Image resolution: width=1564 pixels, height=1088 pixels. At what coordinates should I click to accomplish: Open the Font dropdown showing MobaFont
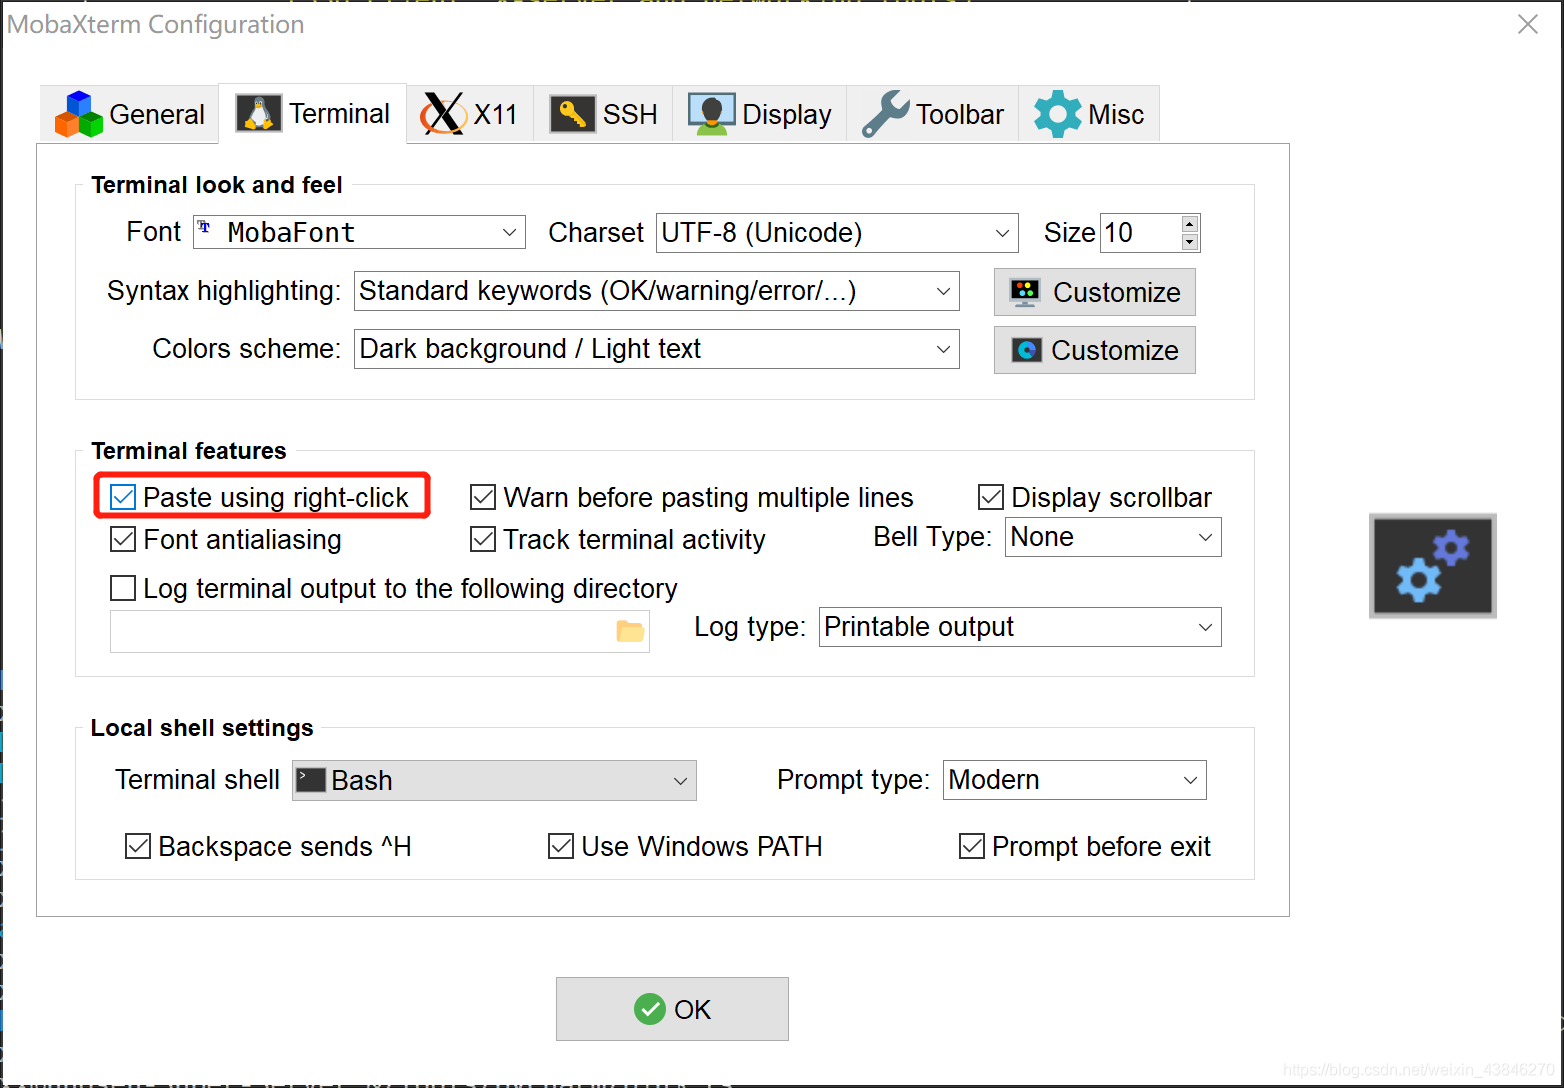pos(360,232)
